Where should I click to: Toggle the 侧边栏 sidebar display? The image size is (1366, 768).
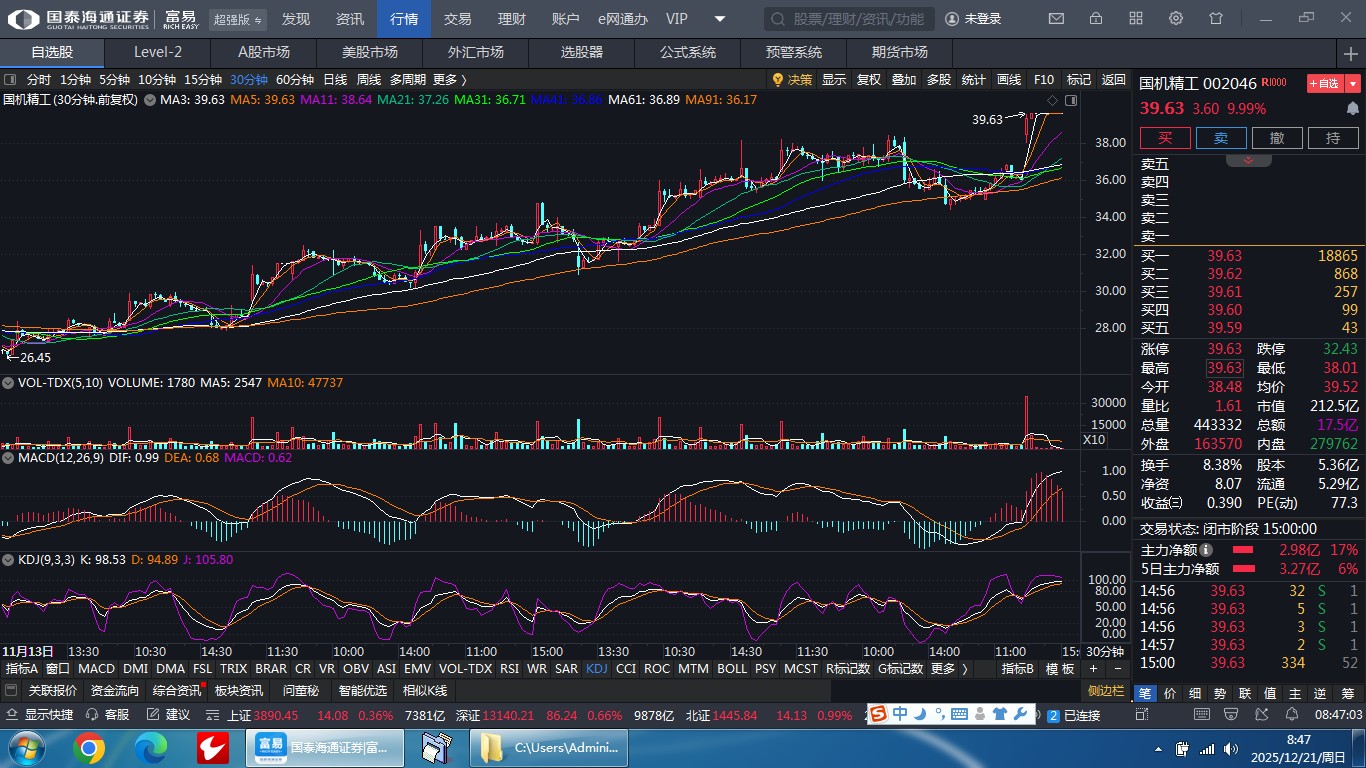(x=1106, y=691)
